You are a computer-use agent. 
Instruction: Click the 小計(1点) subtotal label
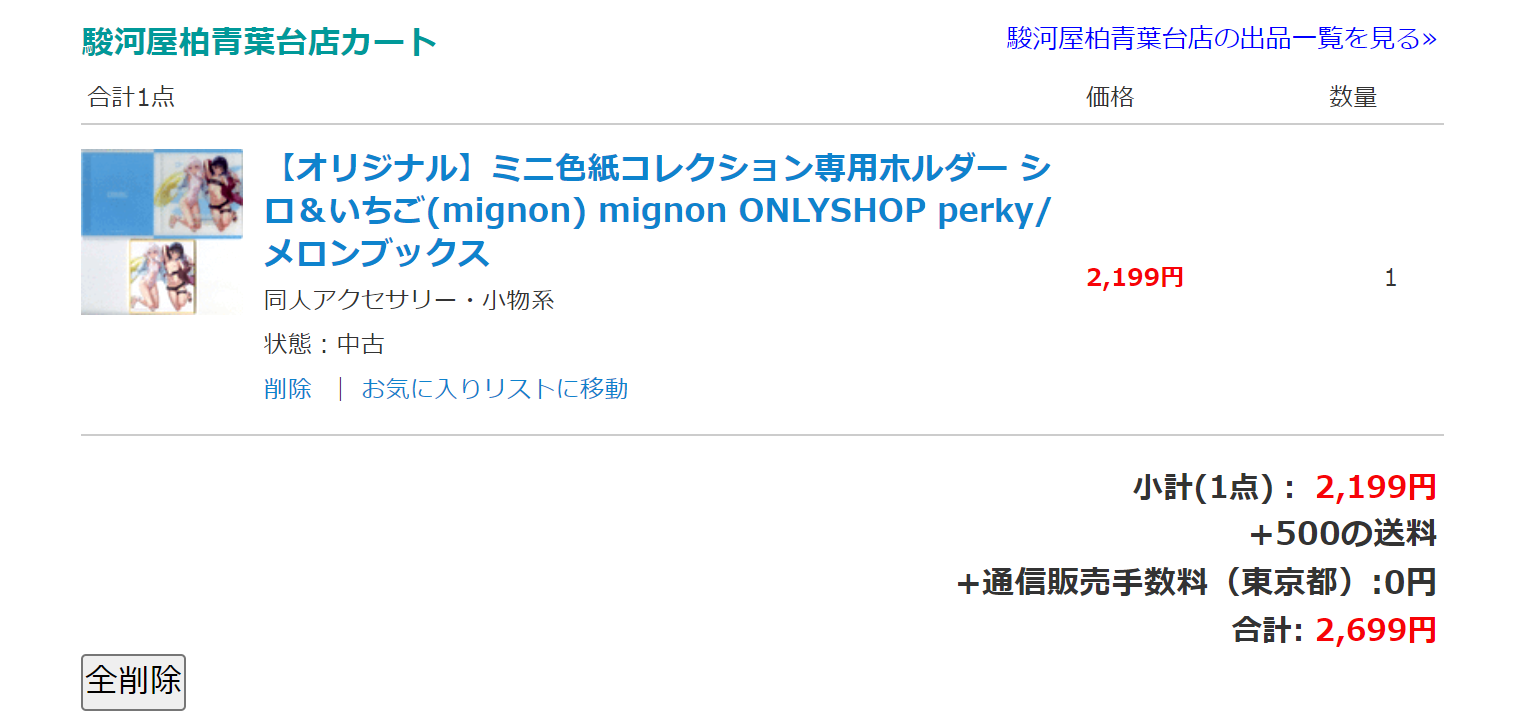[1214, 487]
